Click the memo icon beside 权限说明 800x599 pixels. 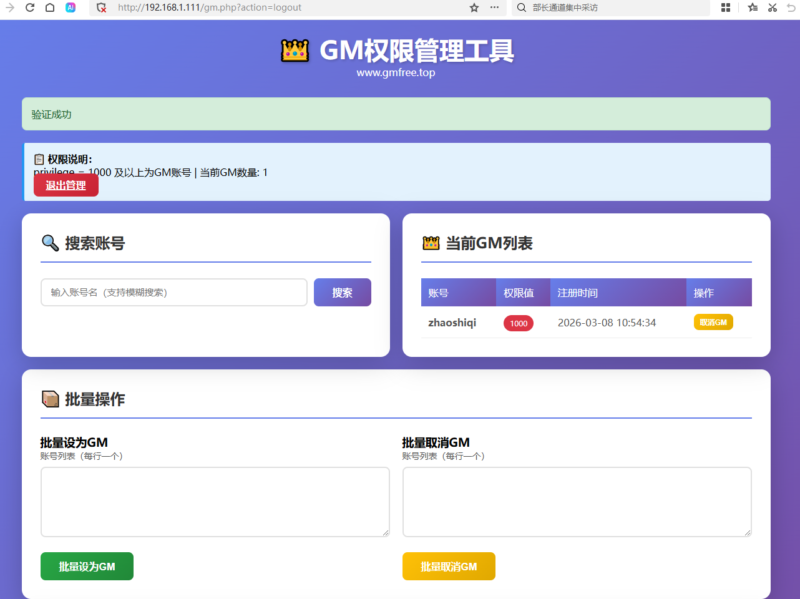point(37,160)
